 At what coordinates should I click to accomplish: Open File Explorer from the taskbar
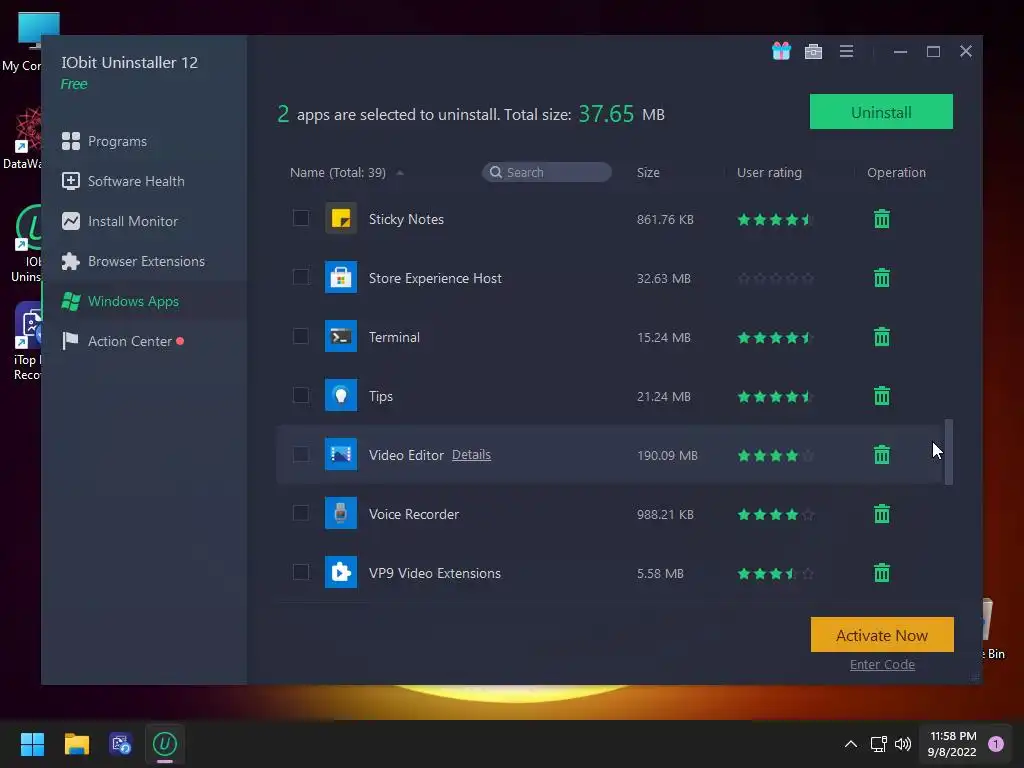click(76, 744)
